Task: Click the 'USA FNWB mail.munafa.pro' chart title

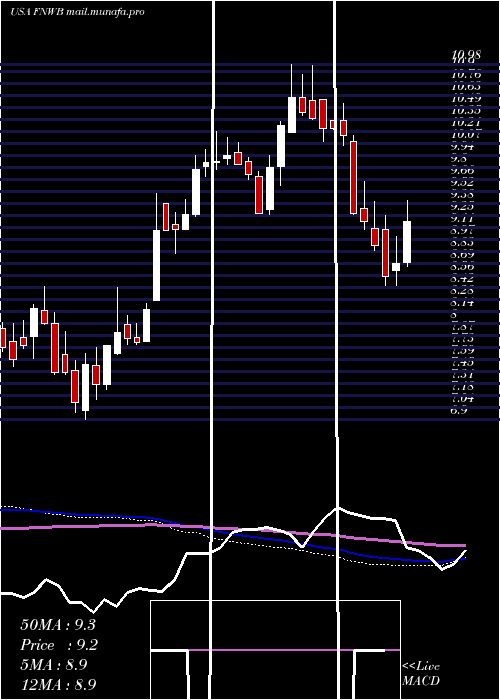Action: pos(77,12)
